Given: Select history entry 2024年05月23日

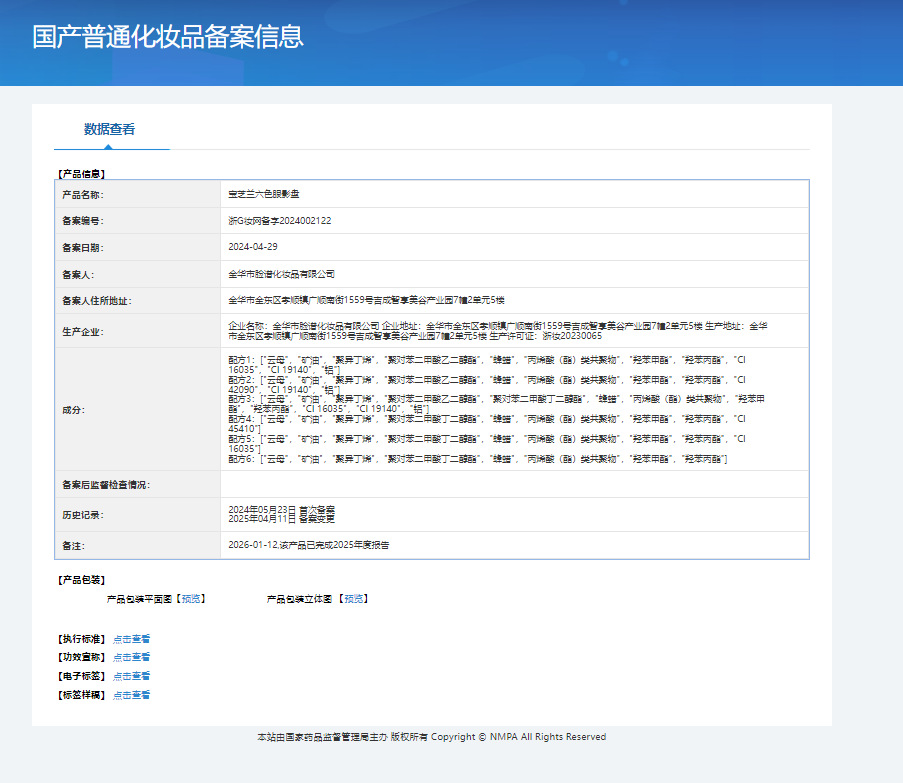Looking at the screenshot, I should tap(282, 510).
